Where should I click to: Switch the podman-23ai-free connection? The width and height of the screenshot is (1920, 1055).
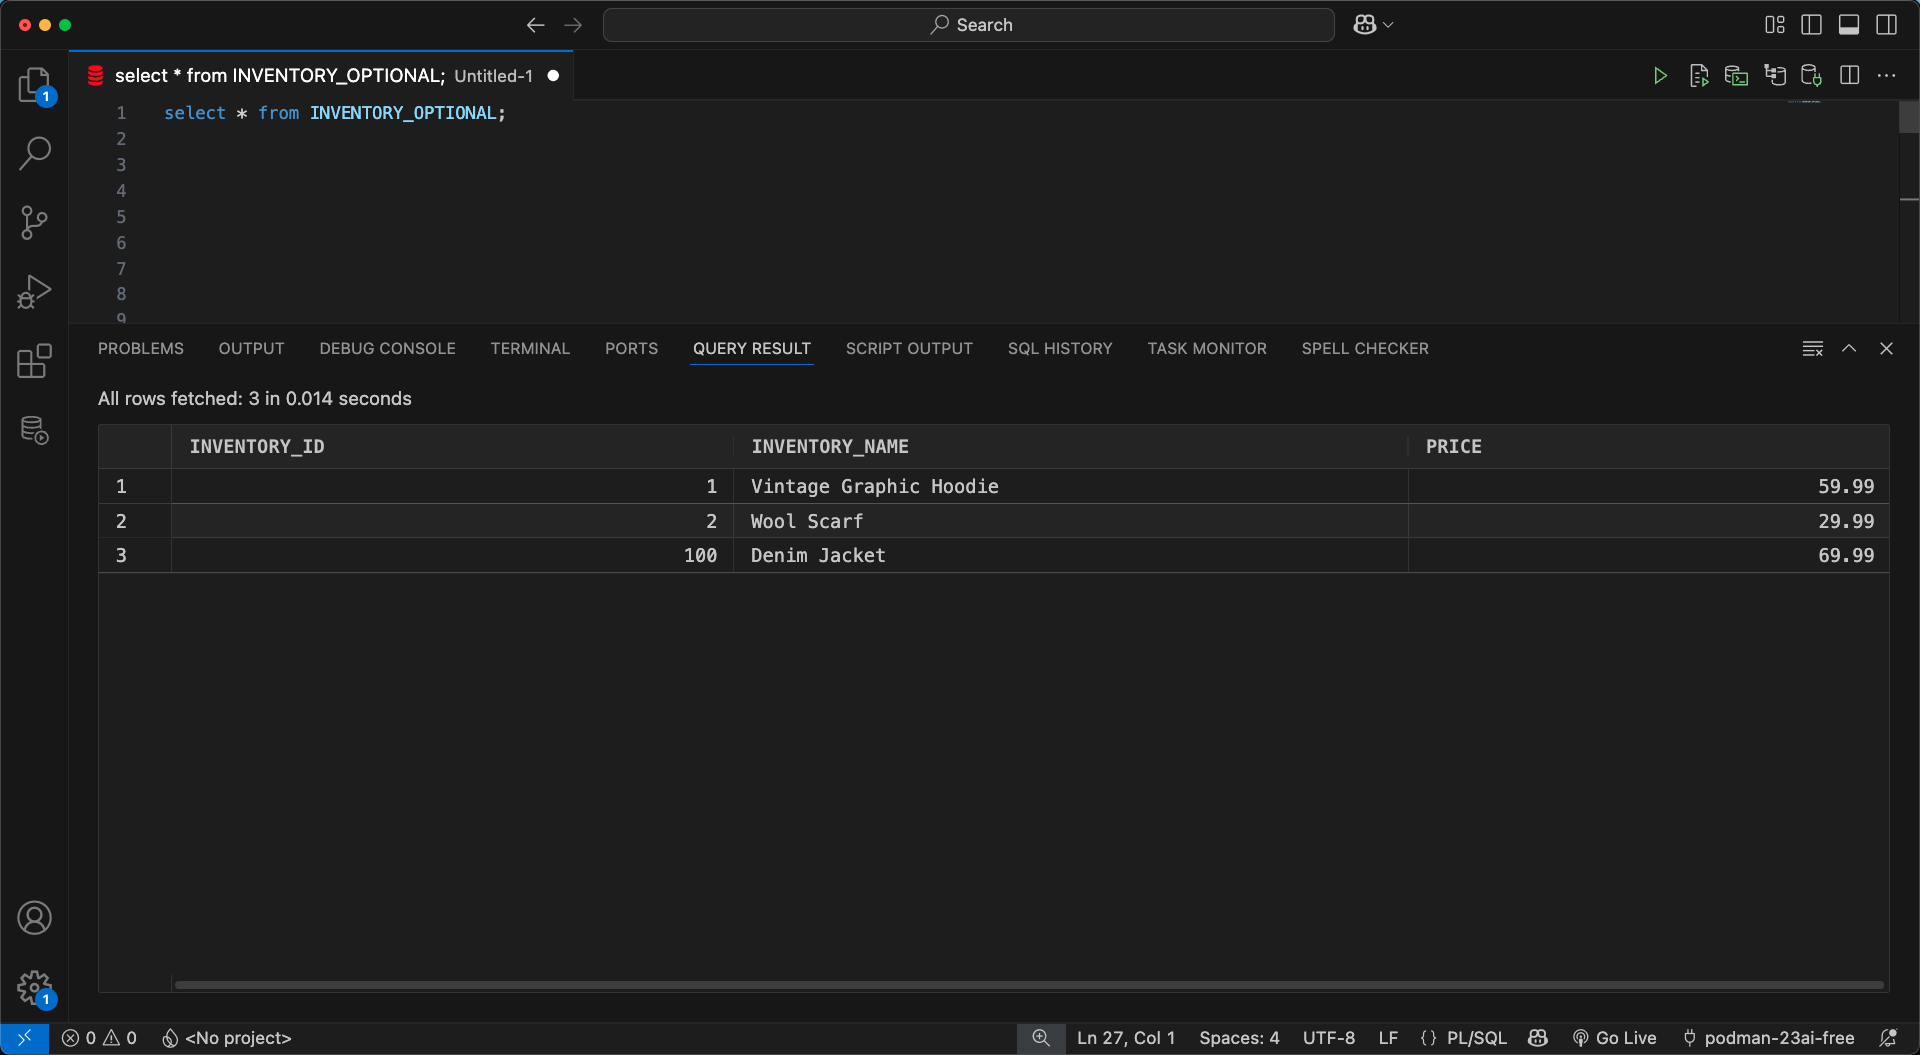[x=1768, y=1038]
